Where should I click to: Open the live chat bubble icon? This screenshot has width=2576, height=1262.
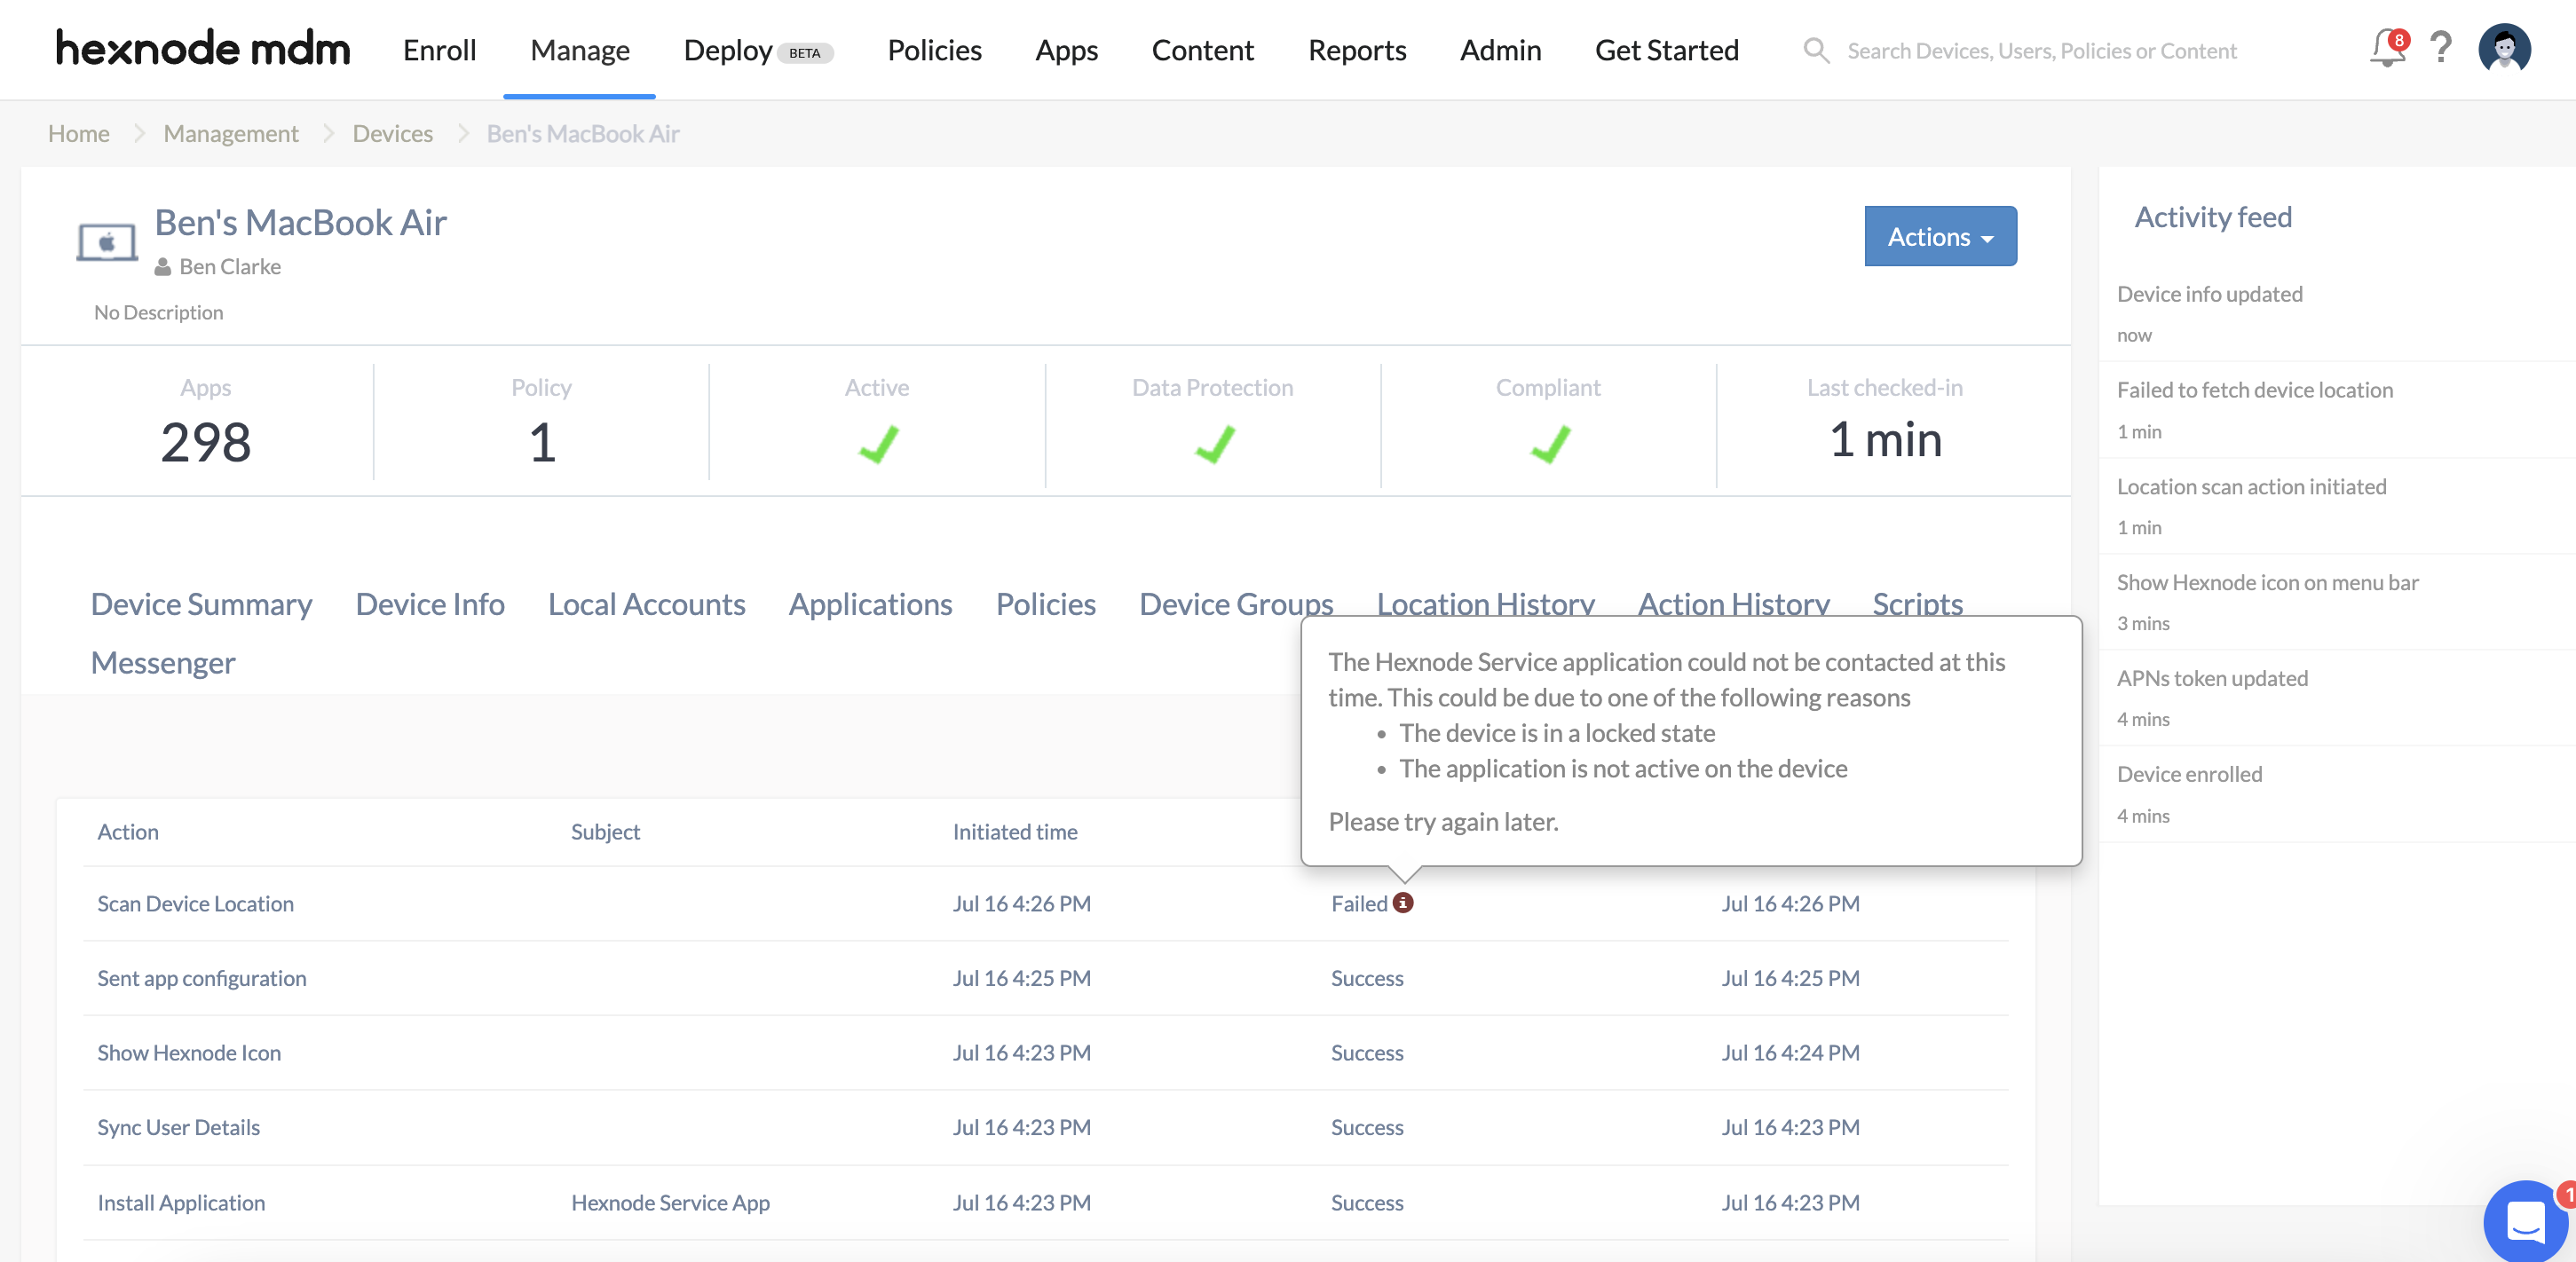(x=2525, y=1220)
